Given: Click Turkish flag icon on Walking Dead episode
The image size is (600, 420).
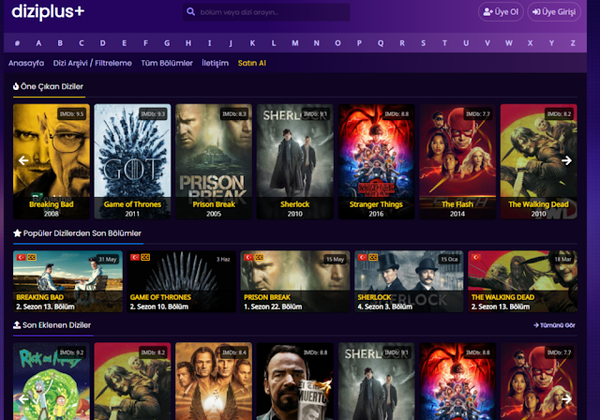Looking at the screenshot, I should pos(476,257).
